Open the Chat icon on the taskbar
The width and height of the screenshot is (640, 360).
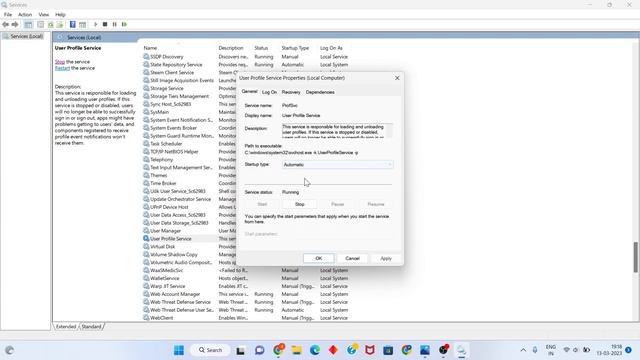click(260, 350)
